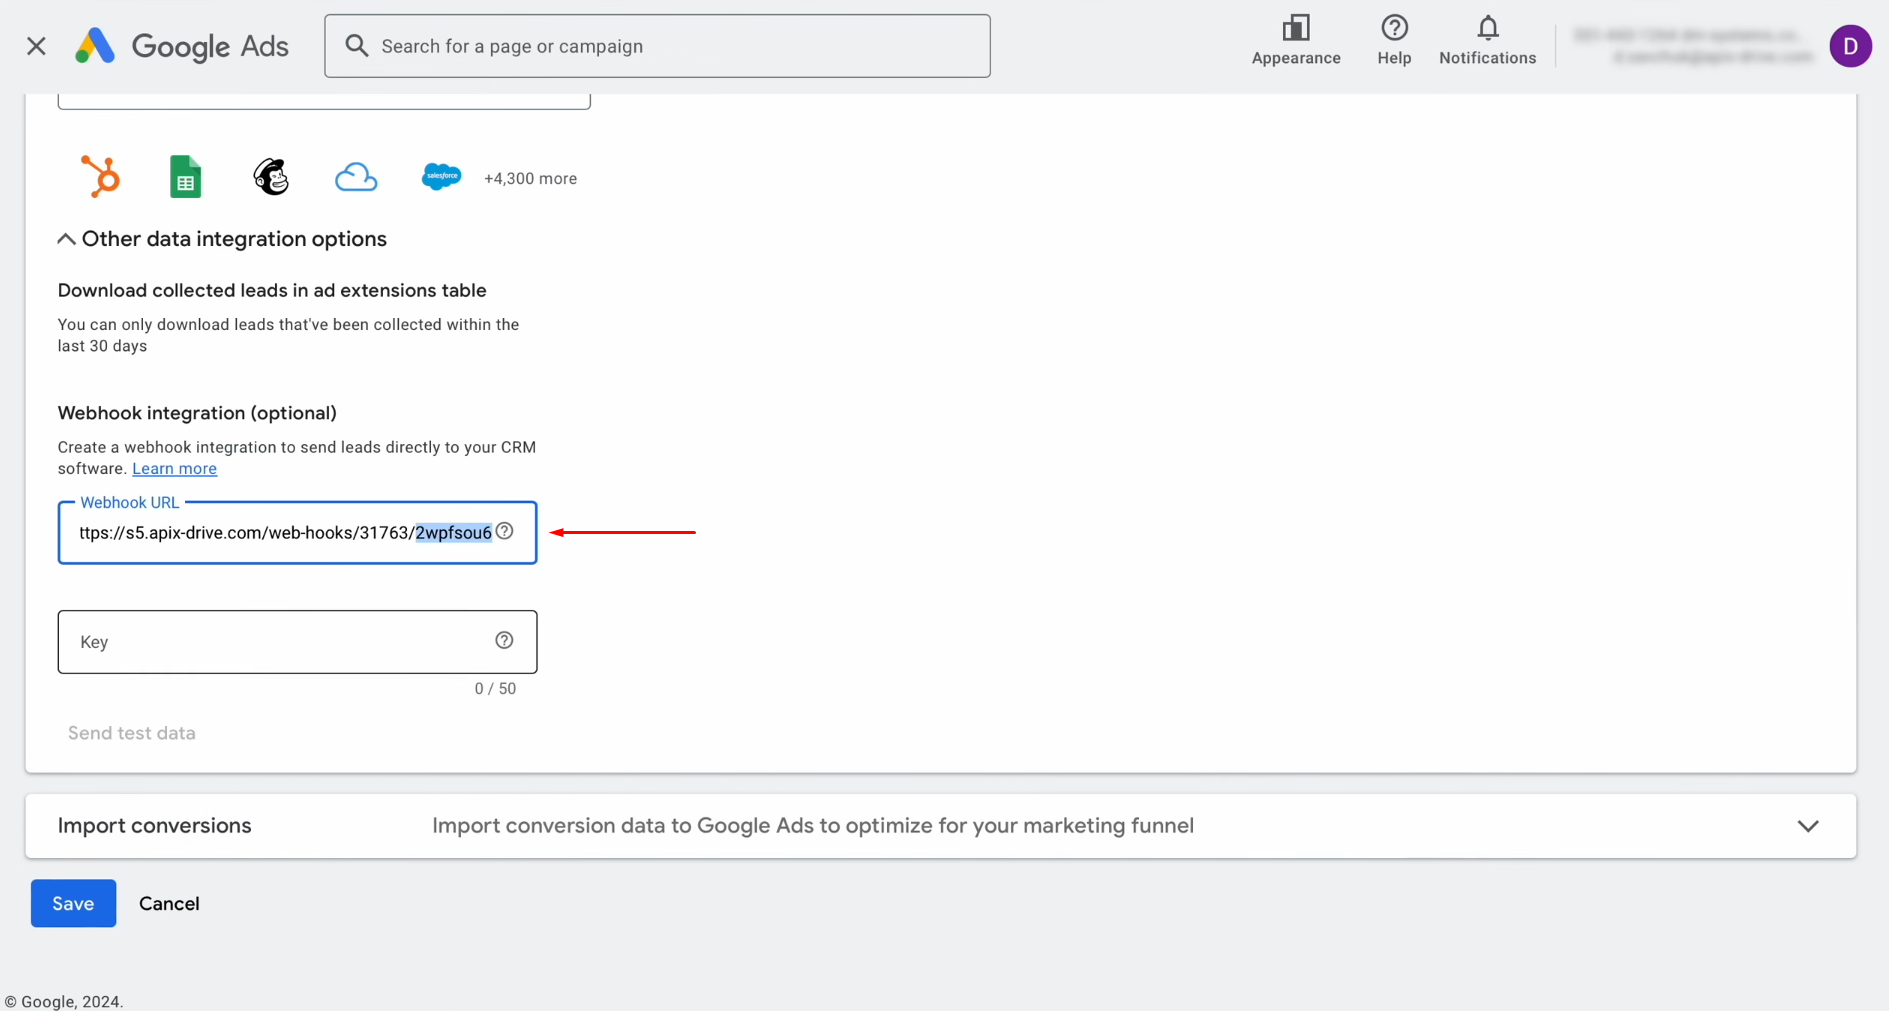Open the Key field help tooltip icon
1889x1011 pixels.
(x=504, y=640)
